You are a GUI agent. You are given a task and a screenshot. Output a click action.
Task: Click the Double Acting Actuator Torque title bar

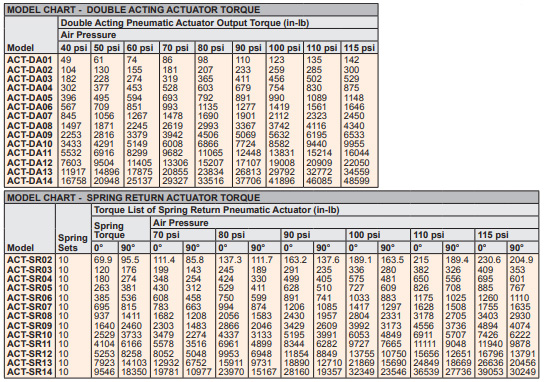(191, 9)
